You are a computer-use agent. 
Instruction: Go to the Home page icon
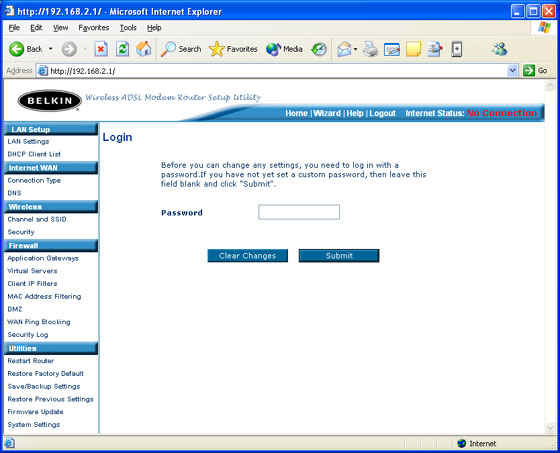coord(144,49)
